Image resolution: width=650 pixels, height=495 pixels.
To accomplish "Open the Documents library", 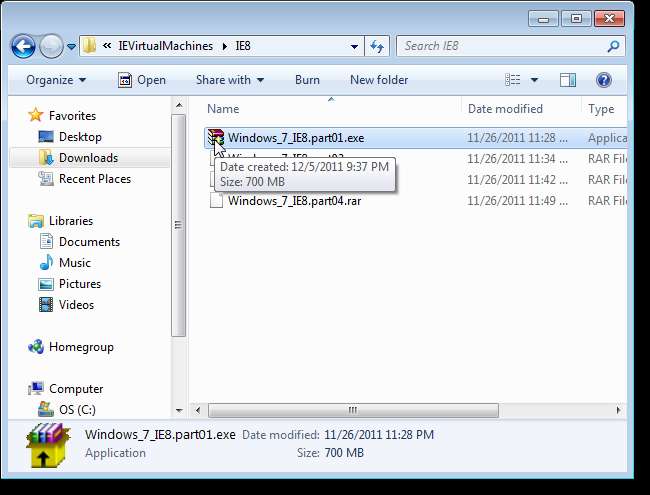I will [89, 242].
